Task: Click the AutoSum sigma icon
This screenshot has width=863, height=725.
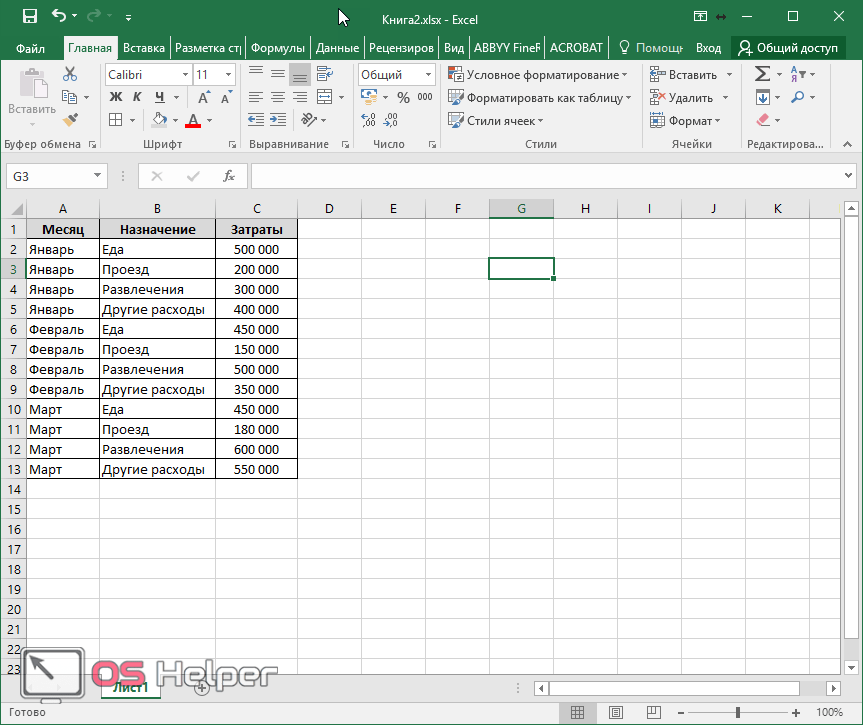Action: pyautogui.click(x=762, y=75)
